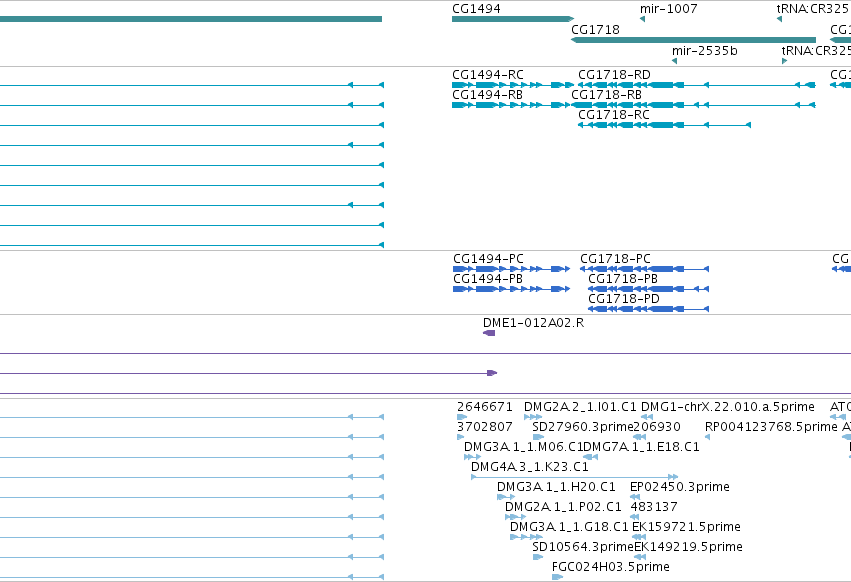Select the CG1494-PC protein glyph
Screen dimensions: 851x582
511,269
